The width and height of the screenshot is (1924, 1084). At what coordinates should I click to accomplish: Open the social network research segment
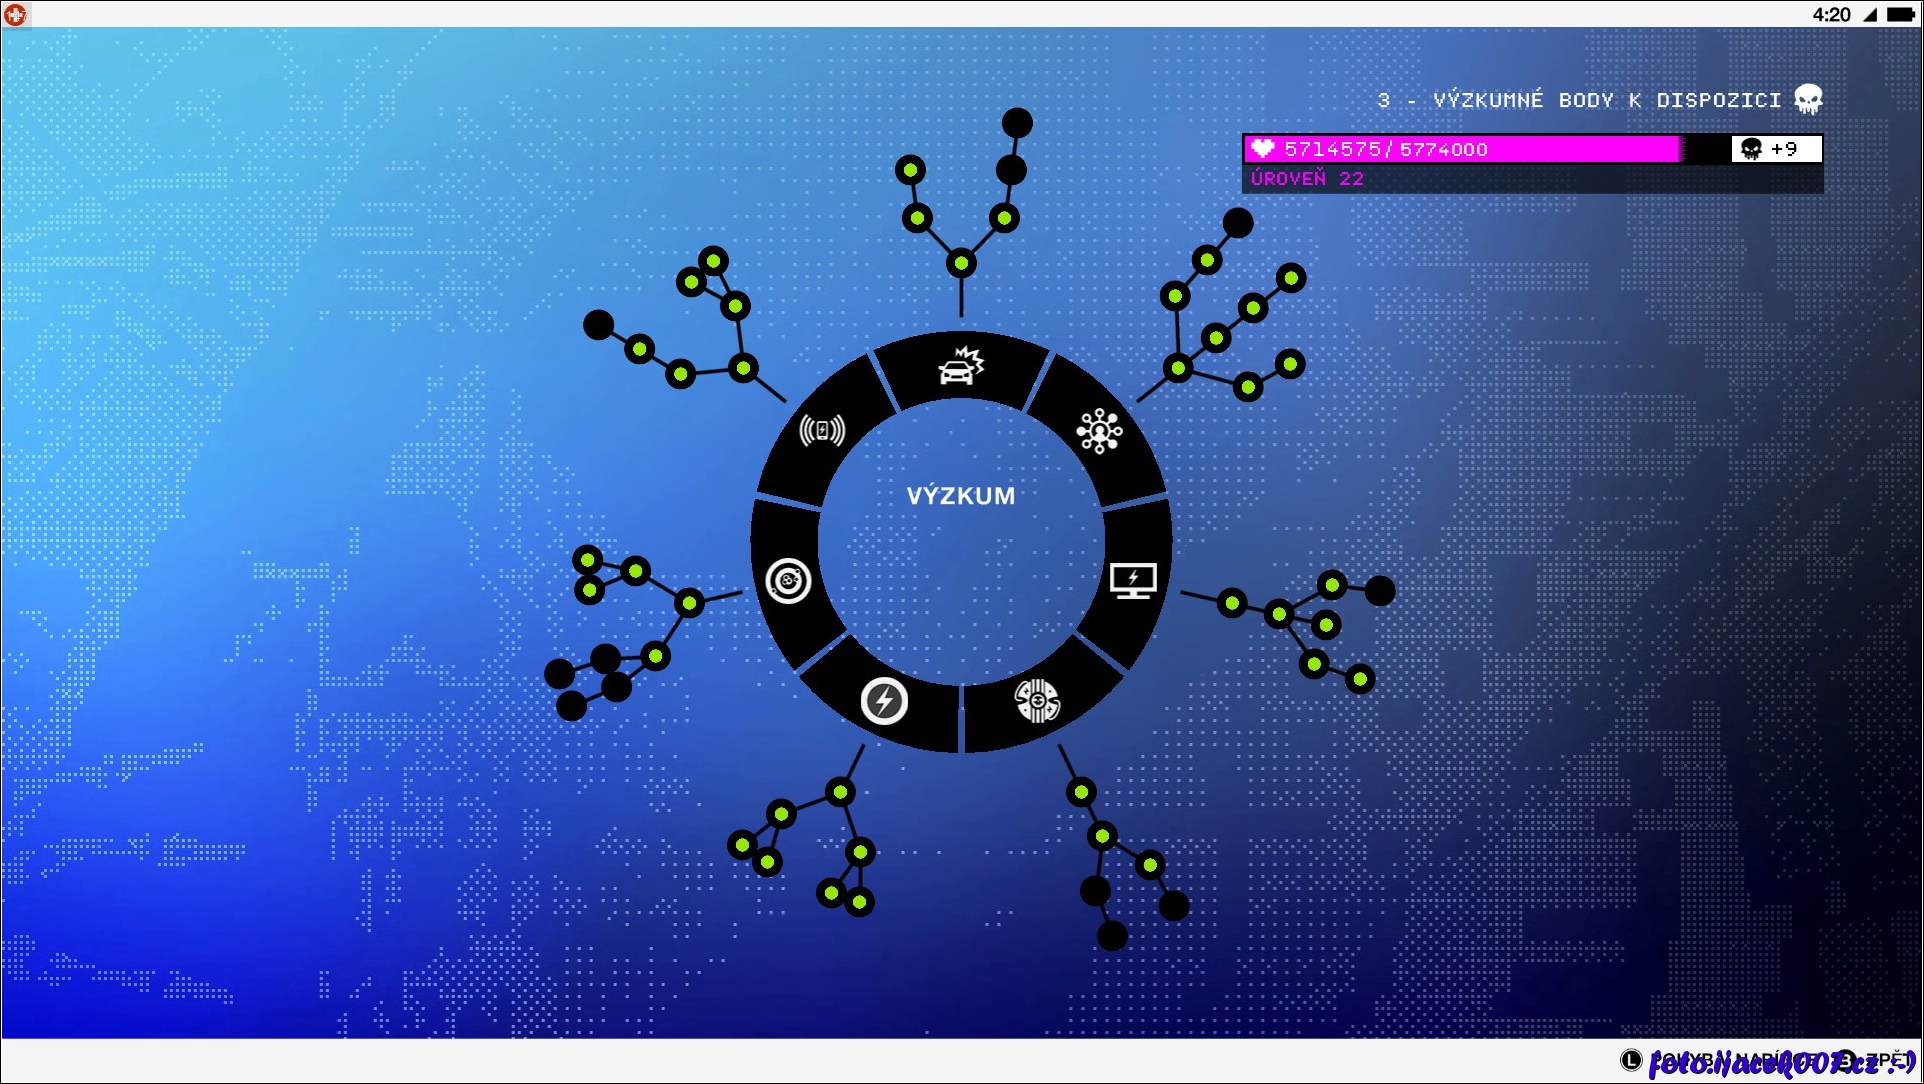[x=1099, y=431]
